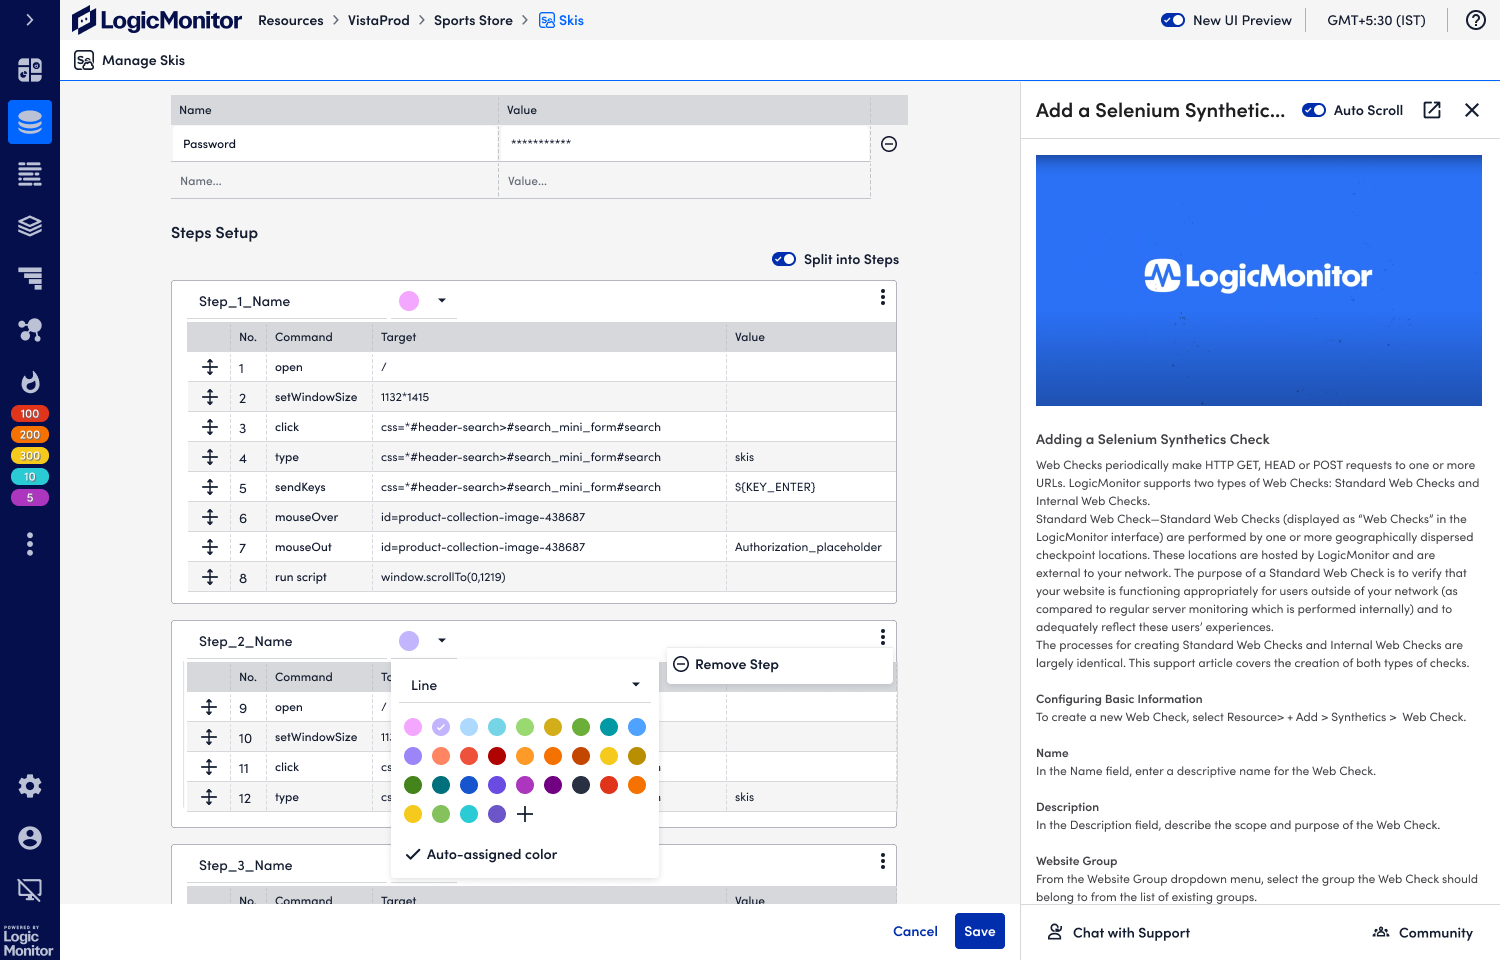The image size is (1500, 960).
Task: Open the user profile icon at bottom sidebar
Action: pyautogui.click(x=30, y=839)
